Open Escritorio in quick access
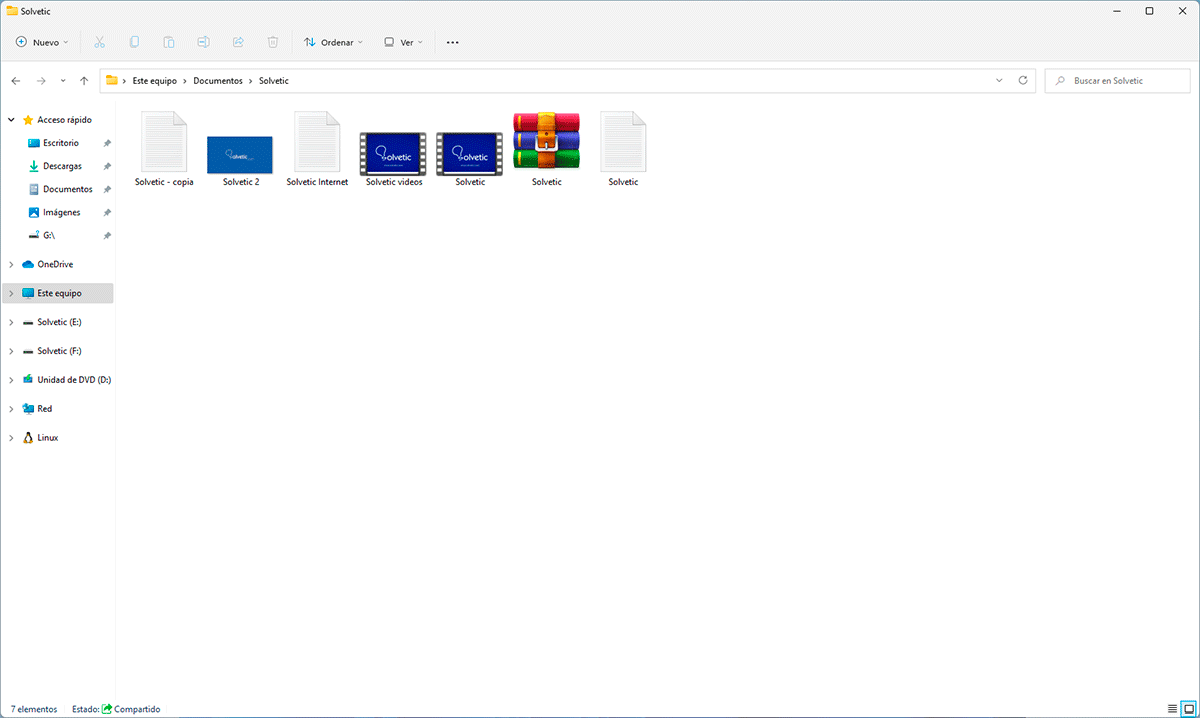This screenshot has height=718, width=1200. click(61, 143)
